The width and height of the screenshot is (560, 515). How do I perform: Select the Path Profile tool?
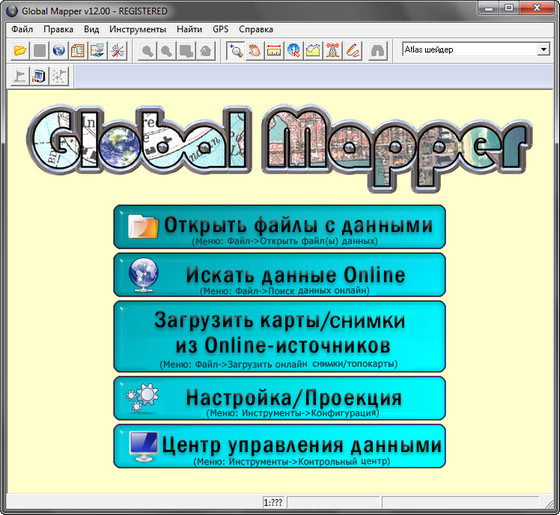click(x=313, y=51)
